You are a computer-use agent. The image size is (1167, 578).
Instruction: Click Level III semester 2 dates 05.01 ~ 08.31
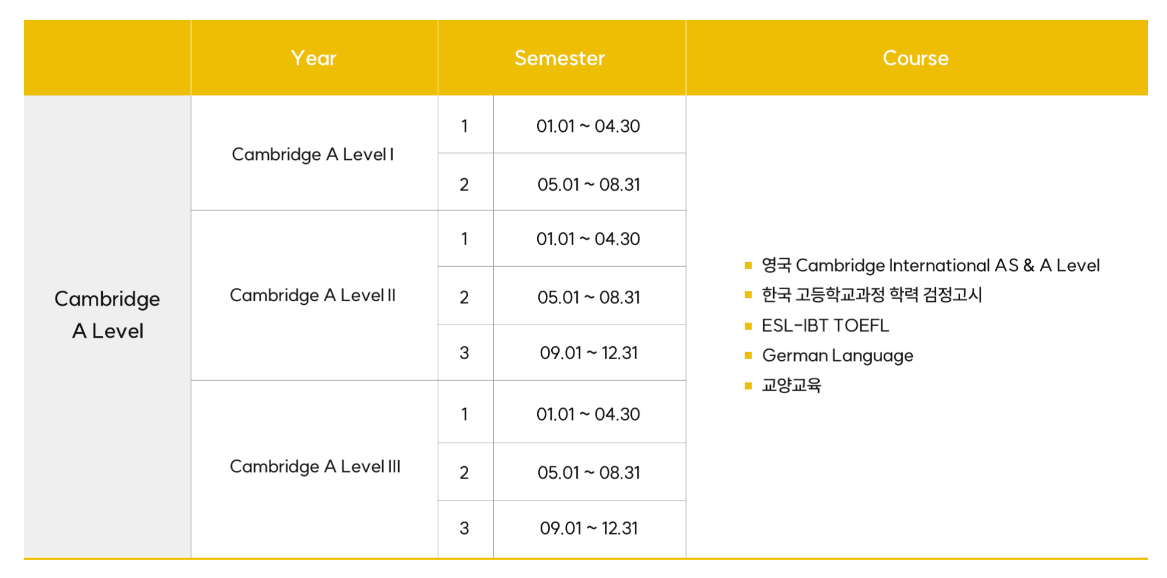pyautogui.click(x=588, y=472)
